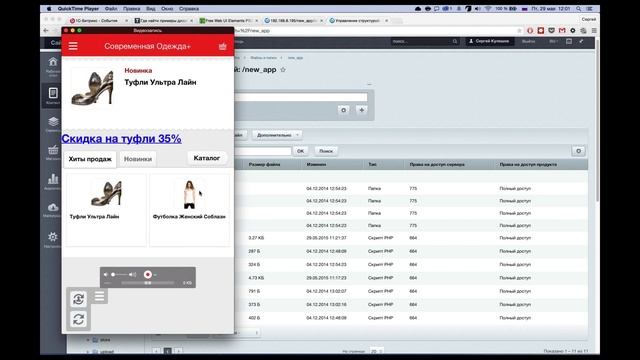
Task: Click the plain refresh icon in app panel
Action: [x=79, y=319]
